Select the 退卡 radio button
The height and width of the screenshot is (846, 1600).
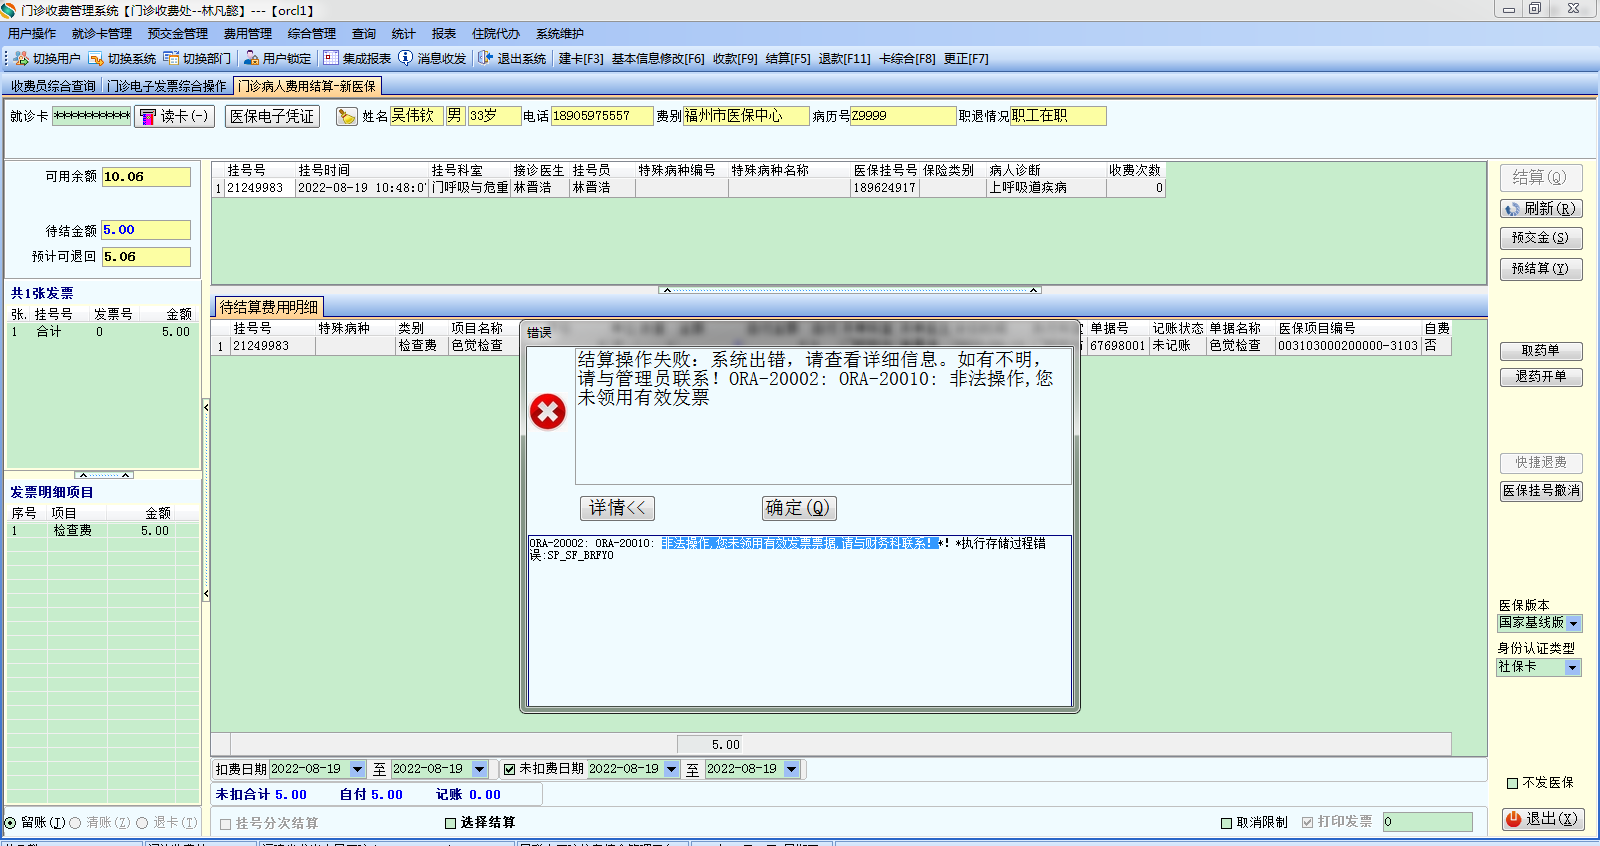(x=142, y=823)
